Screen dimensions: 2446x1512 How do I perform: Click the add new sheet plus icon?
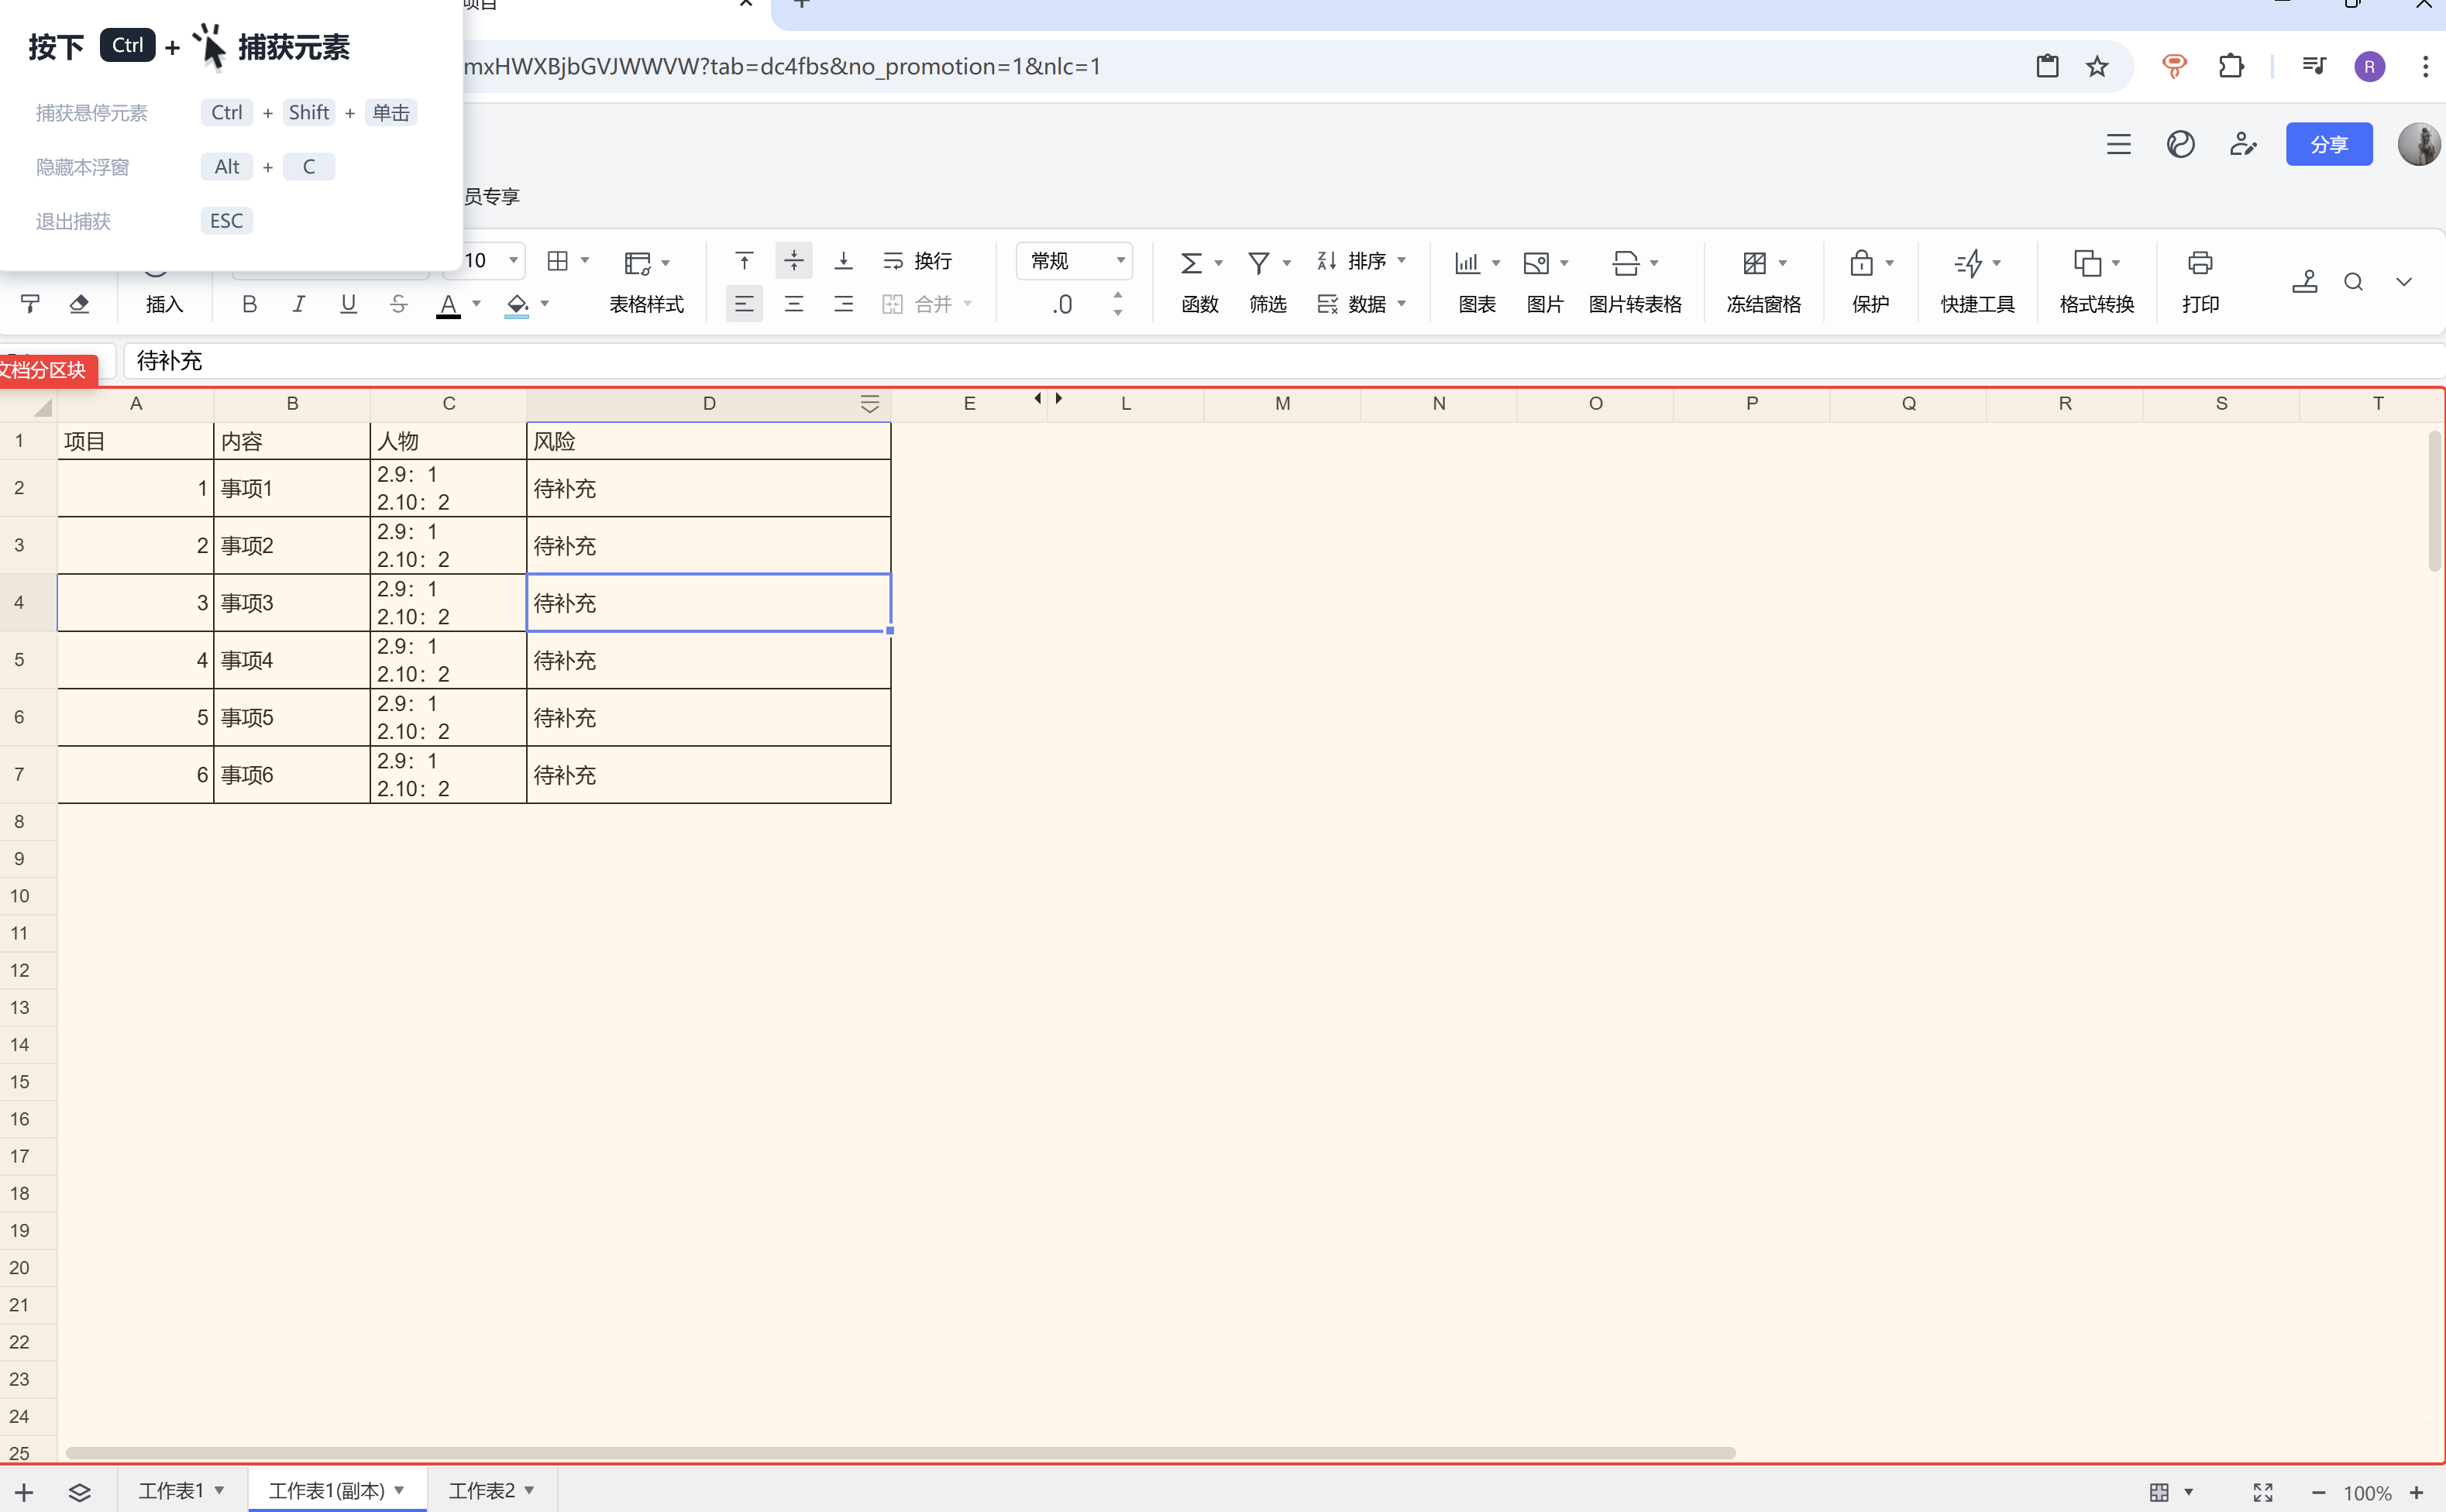pos(24,1492)
